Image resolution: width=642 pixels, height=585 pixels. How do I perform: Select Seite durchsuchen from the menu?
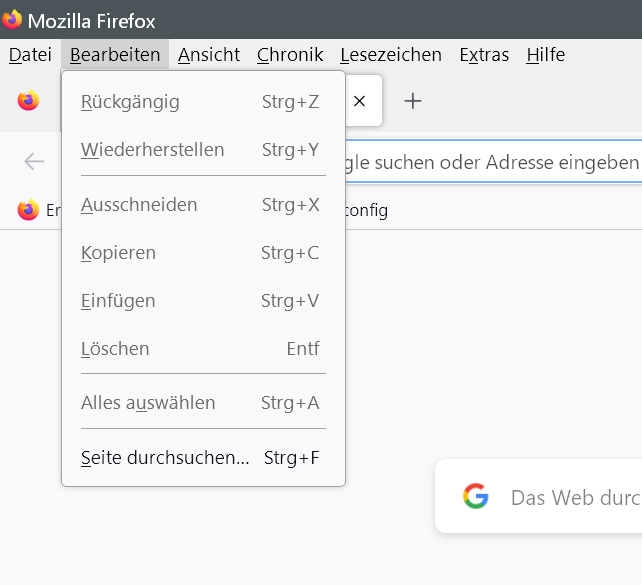click(165, 458)
